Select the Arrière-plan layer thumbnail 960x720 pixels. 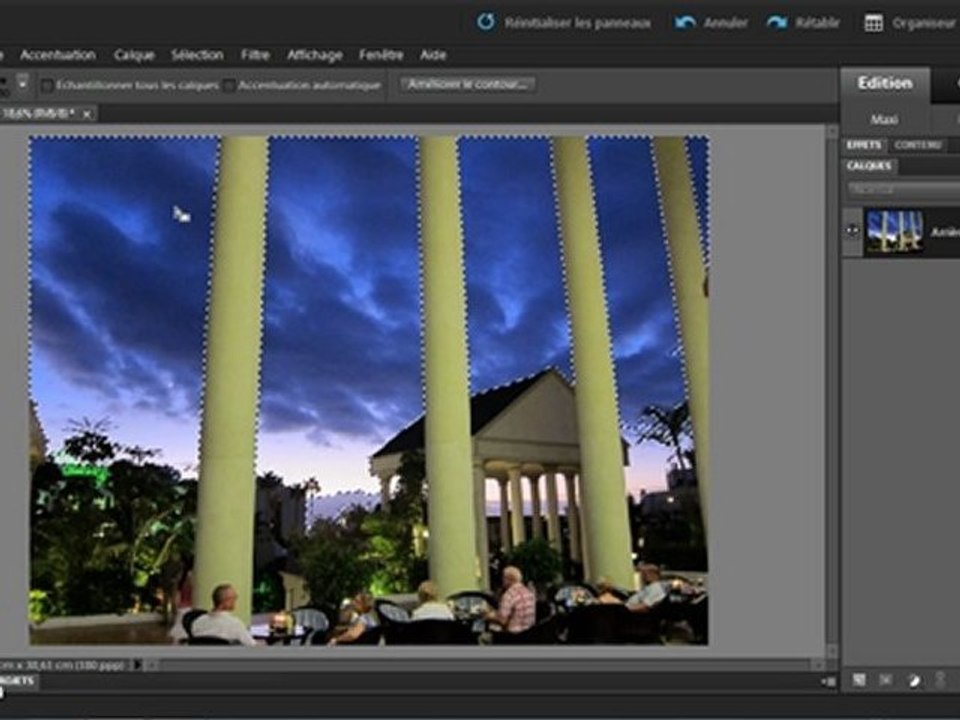[x=894, y=231]
